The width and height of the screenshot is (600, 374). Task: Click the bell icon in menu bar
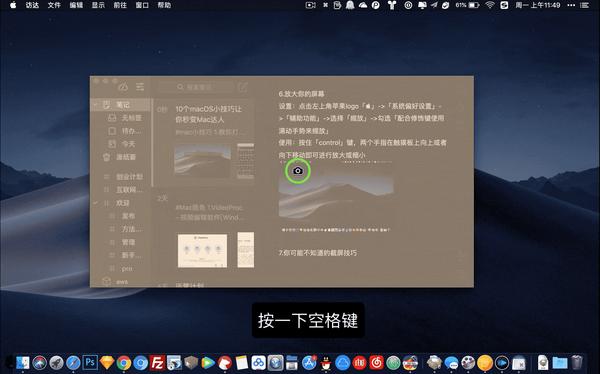tap(350, 5)
